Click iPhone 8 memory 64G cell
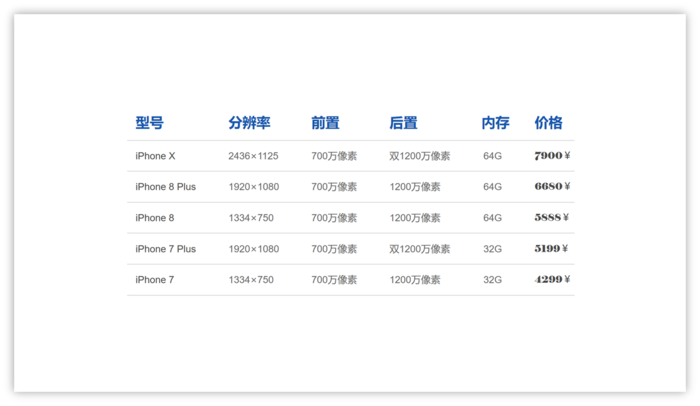 tap(492, 218)
